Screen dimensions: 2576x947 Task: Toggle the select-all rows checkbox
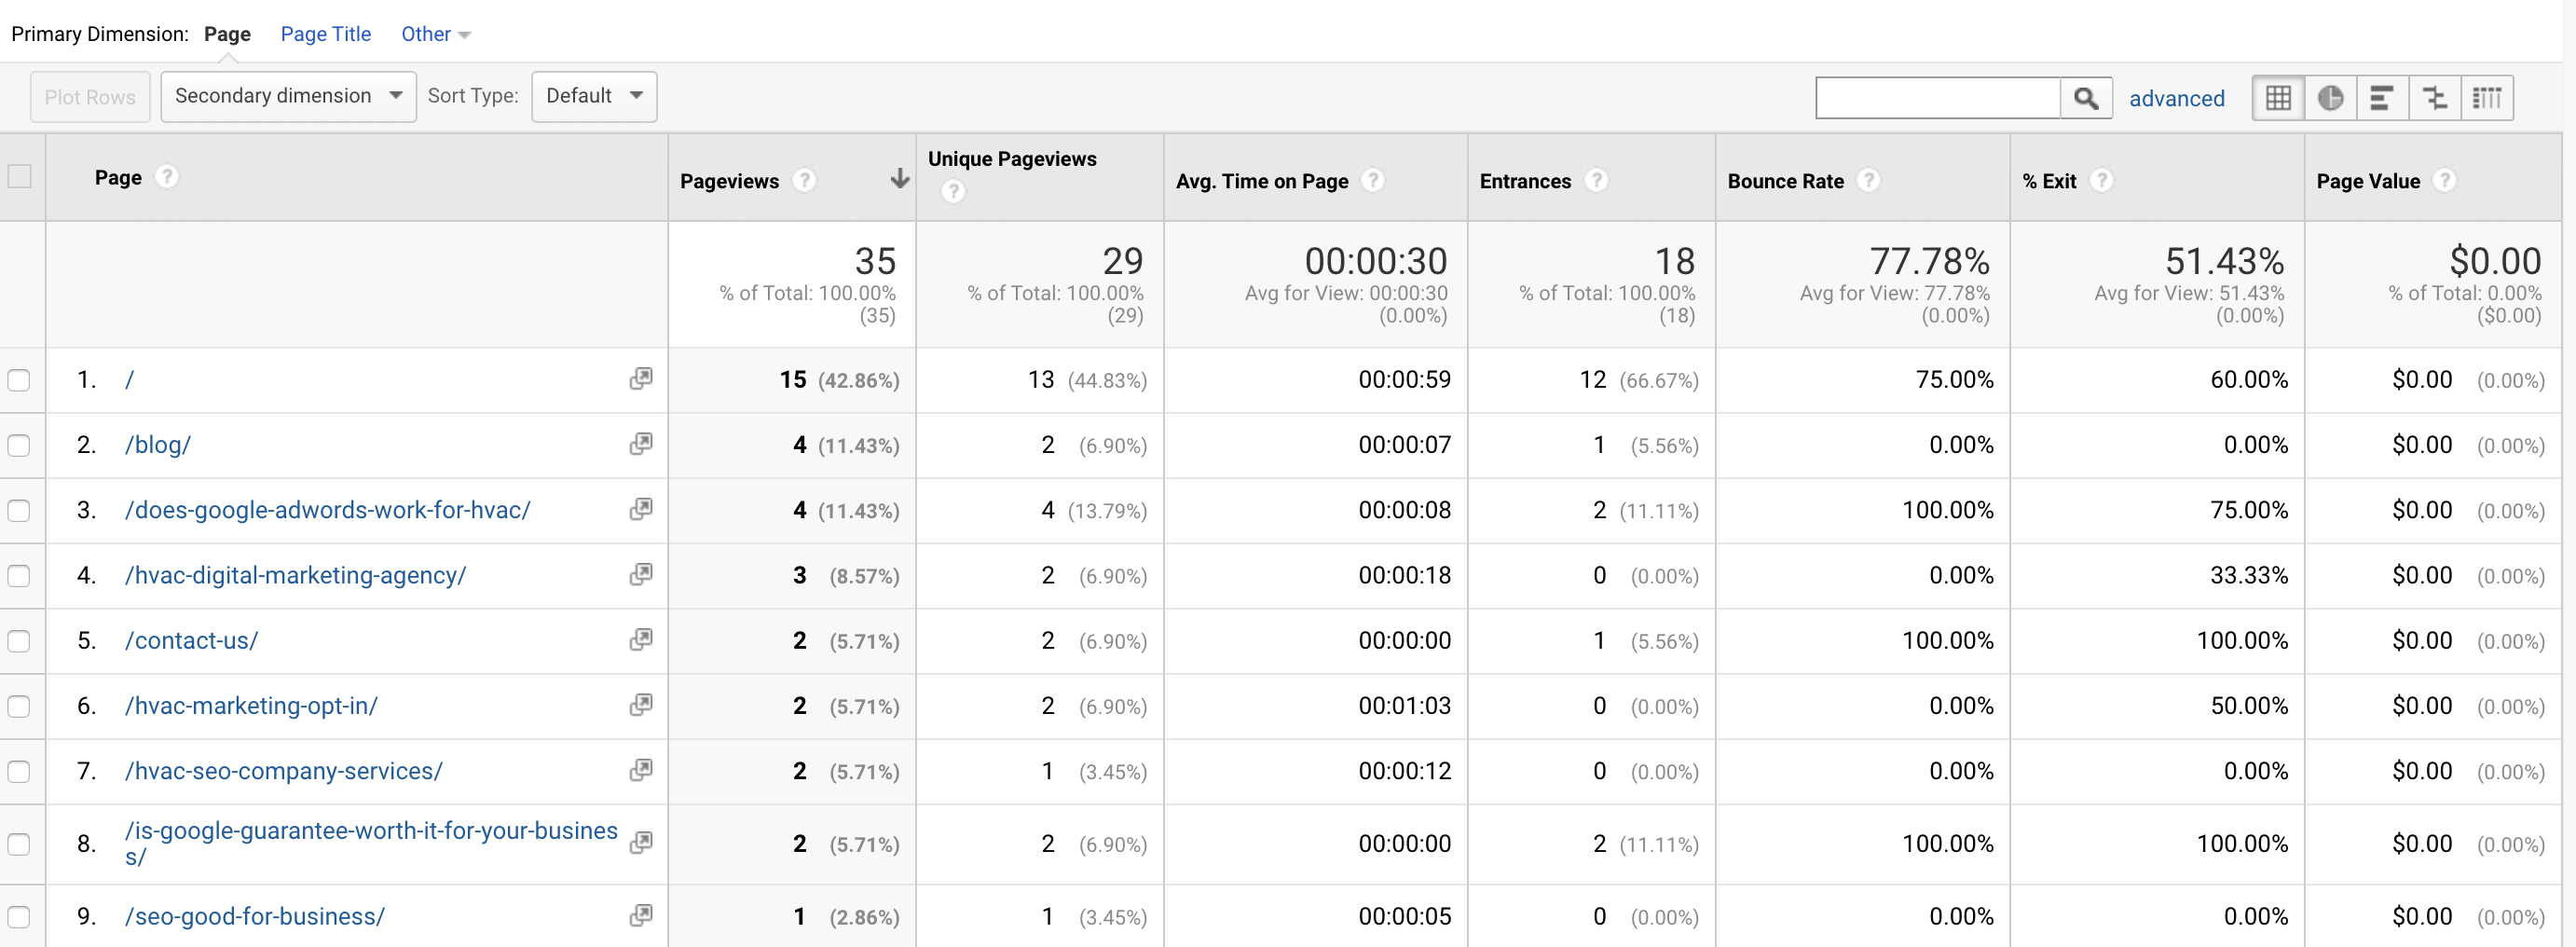[19, 177]
